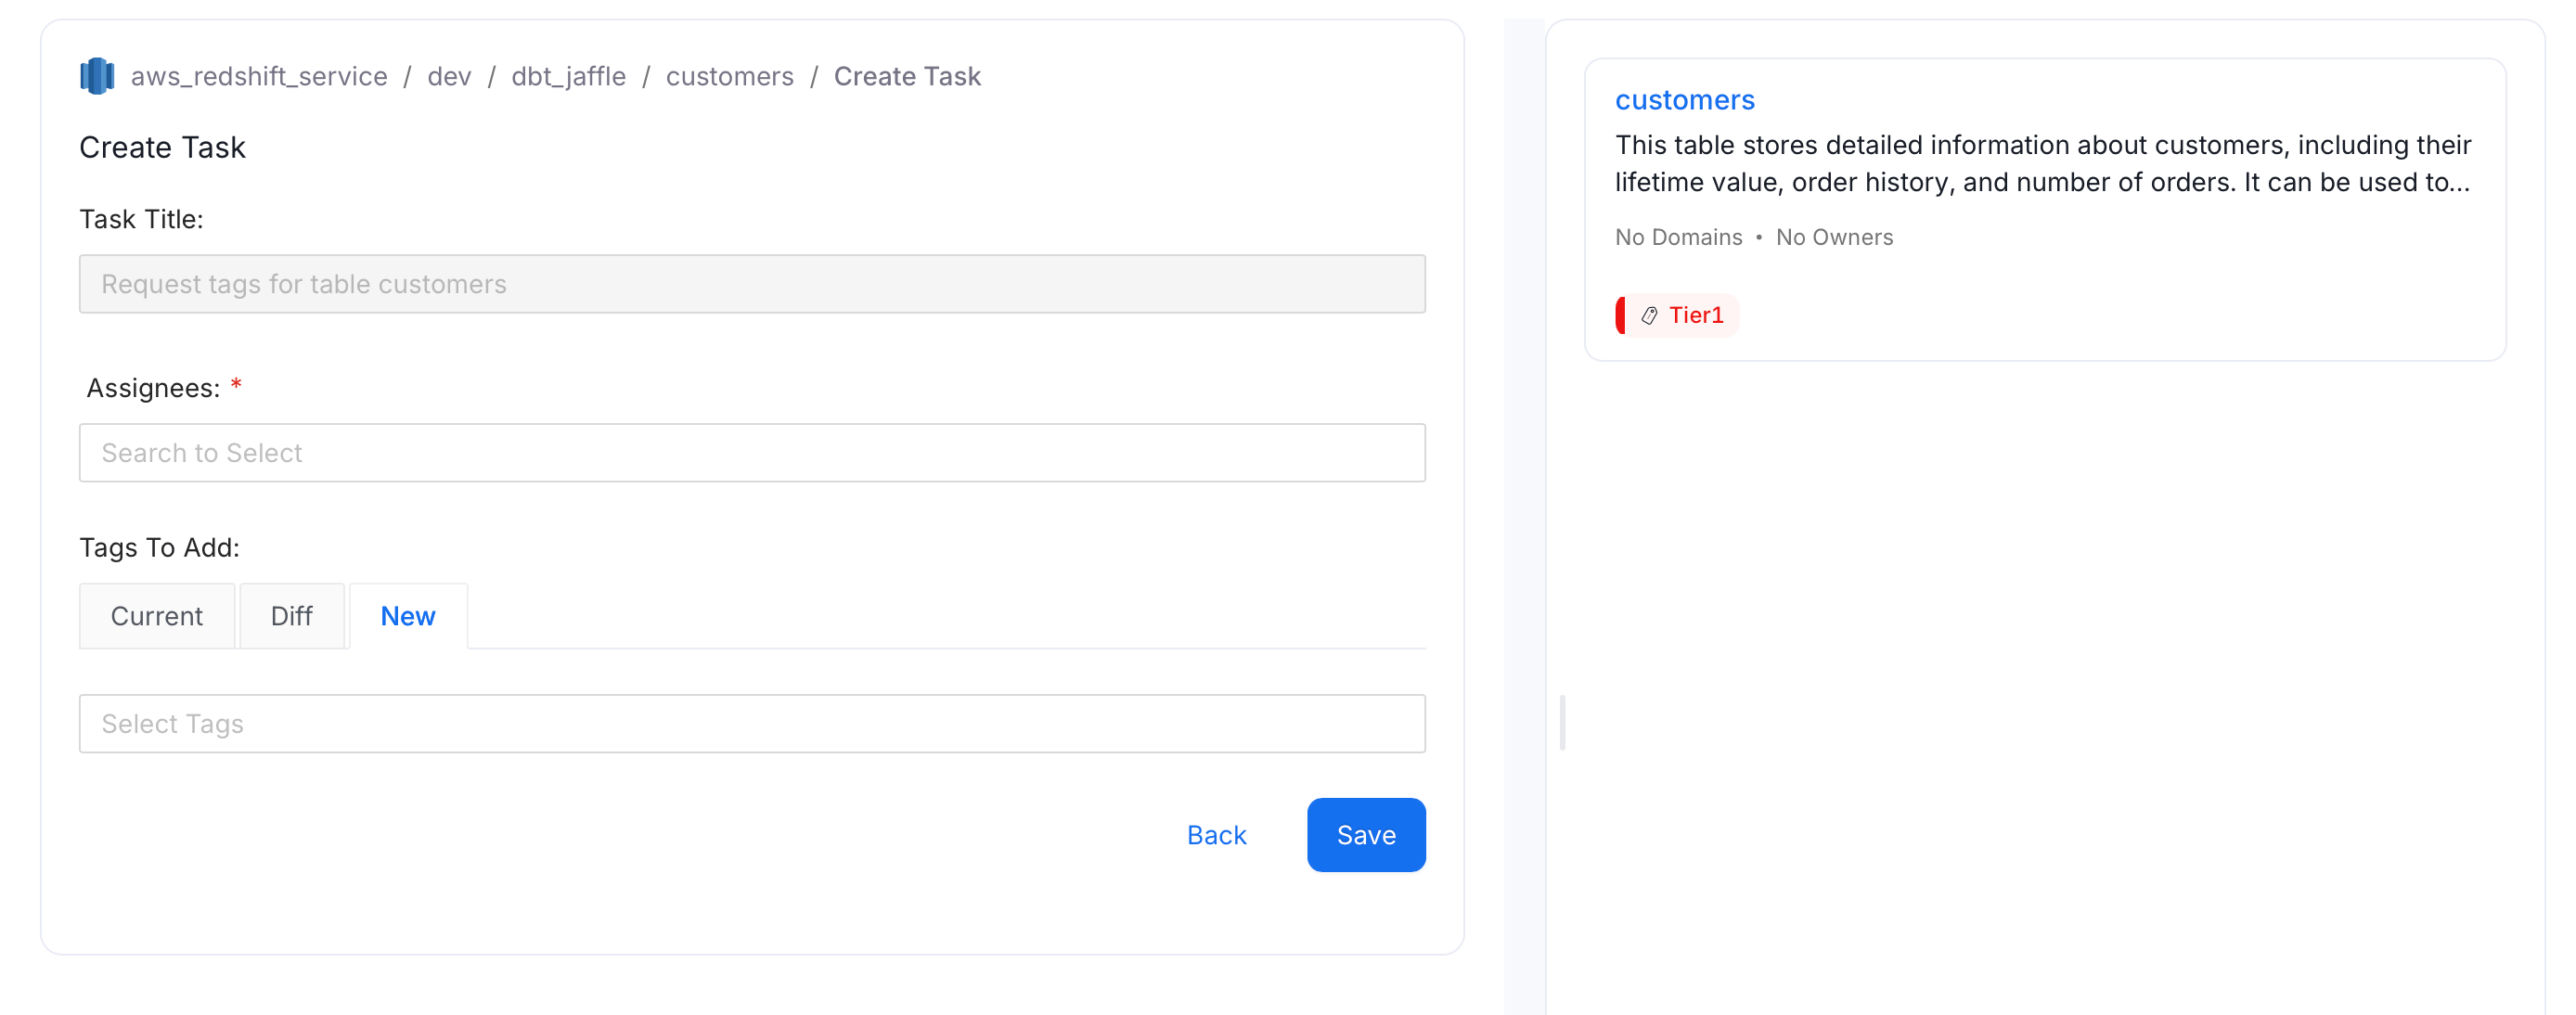Click the Create Task breadcrumb text
The width and height of the screenshot is (2576, 1015).
[907, 76]
